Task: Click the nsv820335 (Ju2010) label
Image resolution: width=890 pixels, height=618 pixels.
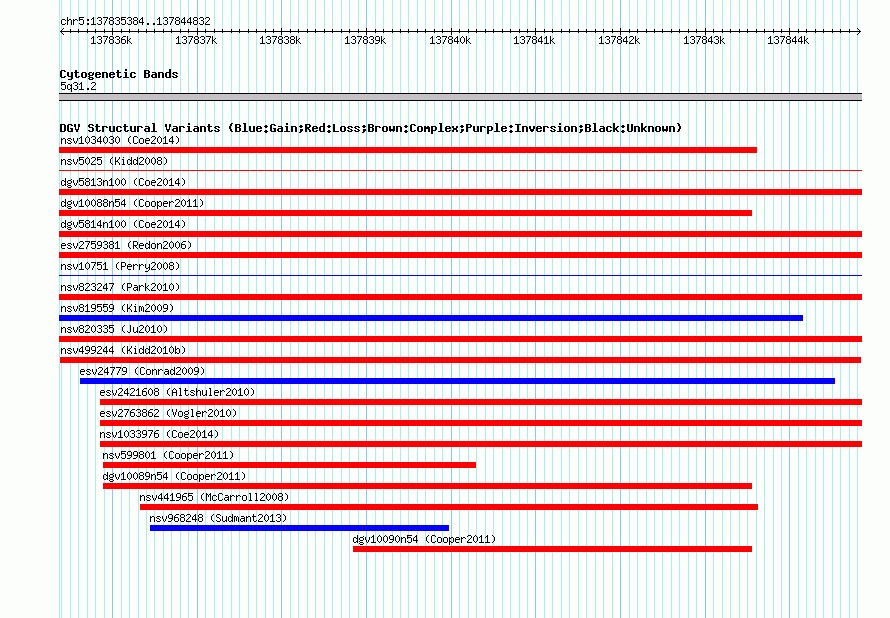Action: 114,329
